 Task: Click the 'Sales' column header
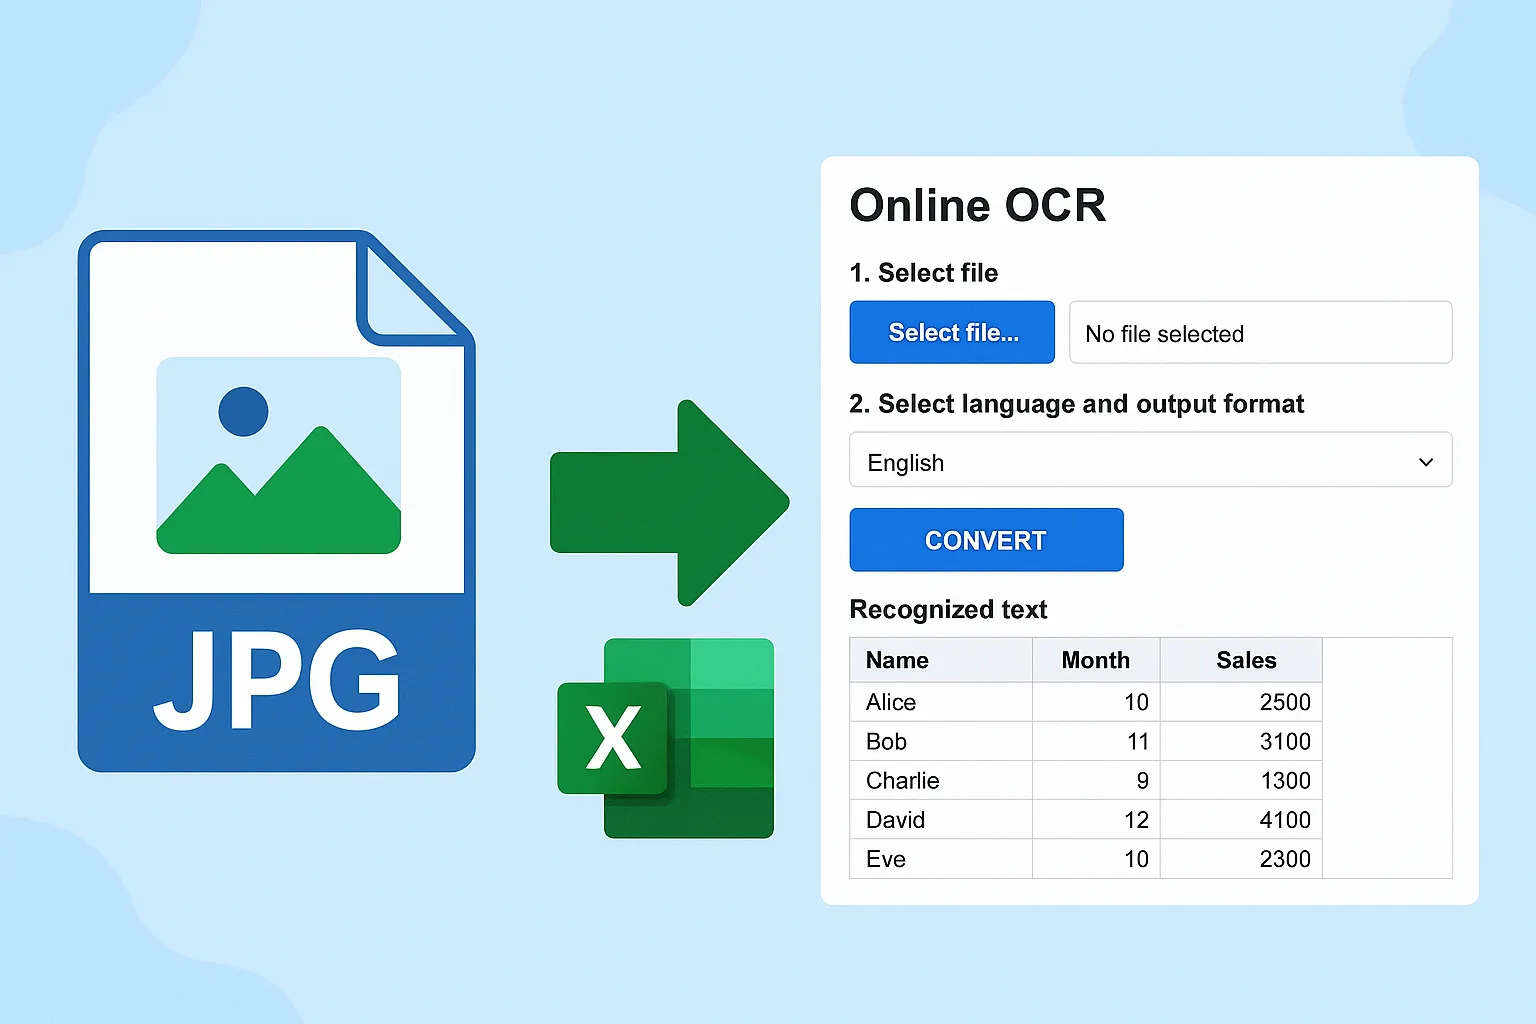click(1241, 660)
